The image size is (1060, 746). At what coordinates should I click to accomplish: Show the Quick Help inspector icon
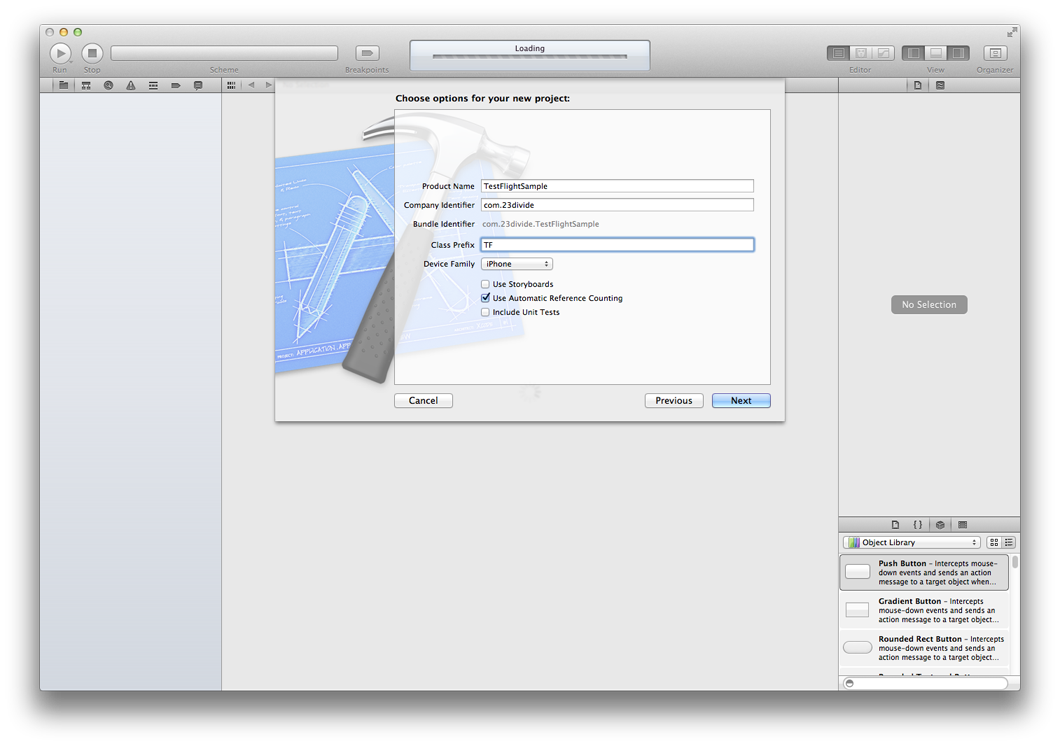point(940,85)
